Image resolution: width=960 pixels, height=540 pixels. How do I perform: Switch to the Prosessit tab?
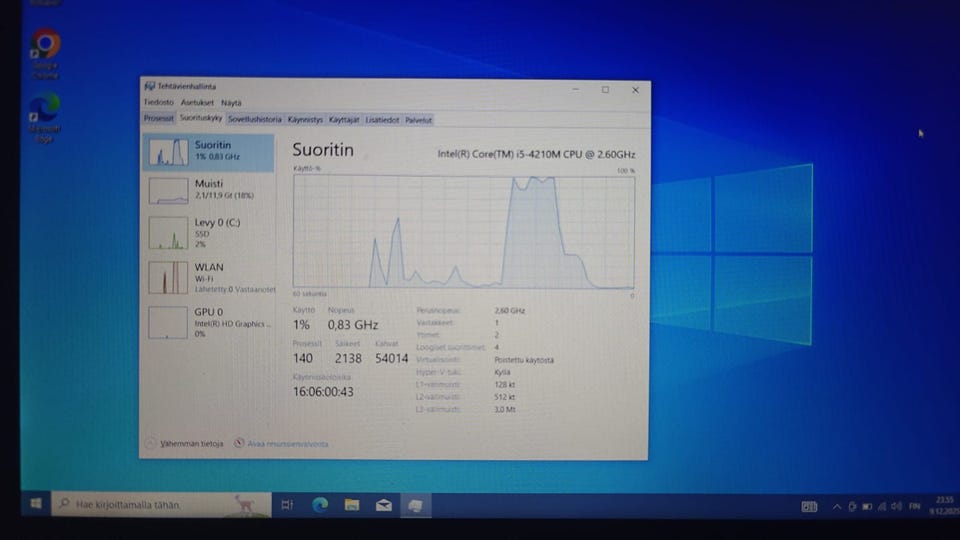pyautogui.click(x=159, y=118)
